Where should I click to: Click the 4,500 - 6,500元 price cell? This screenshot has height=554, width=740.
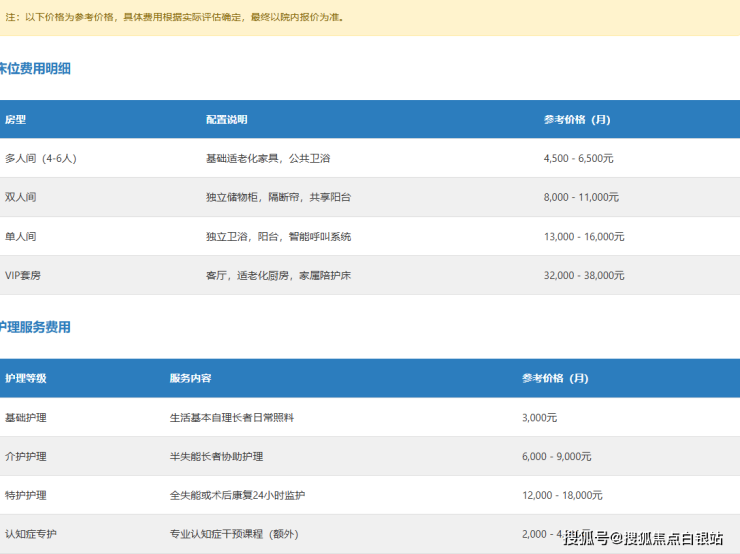pyautogui.click(x=578, y=158)
